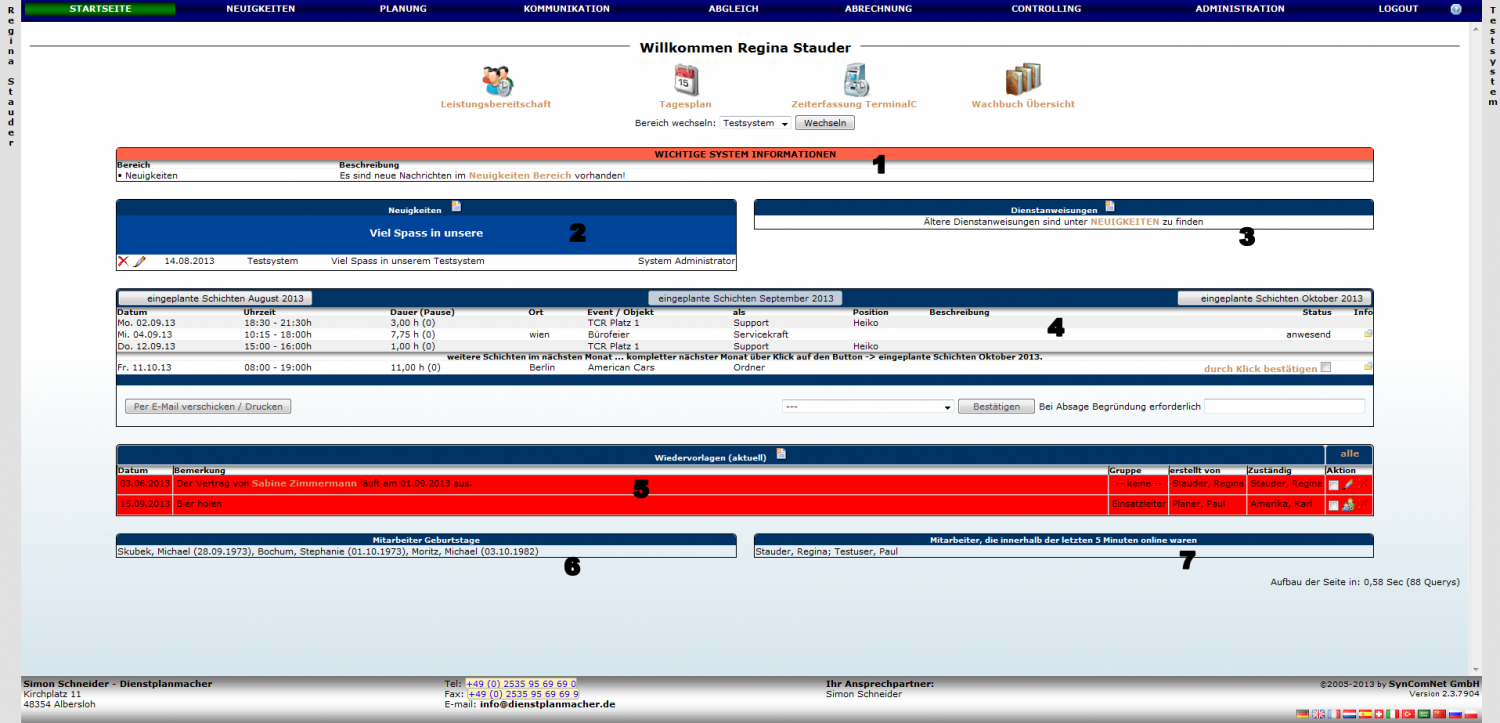Open the Leistungsbereitschaft icon
The width and height of the screenshot is (1500, 723).
coord(497,79)
